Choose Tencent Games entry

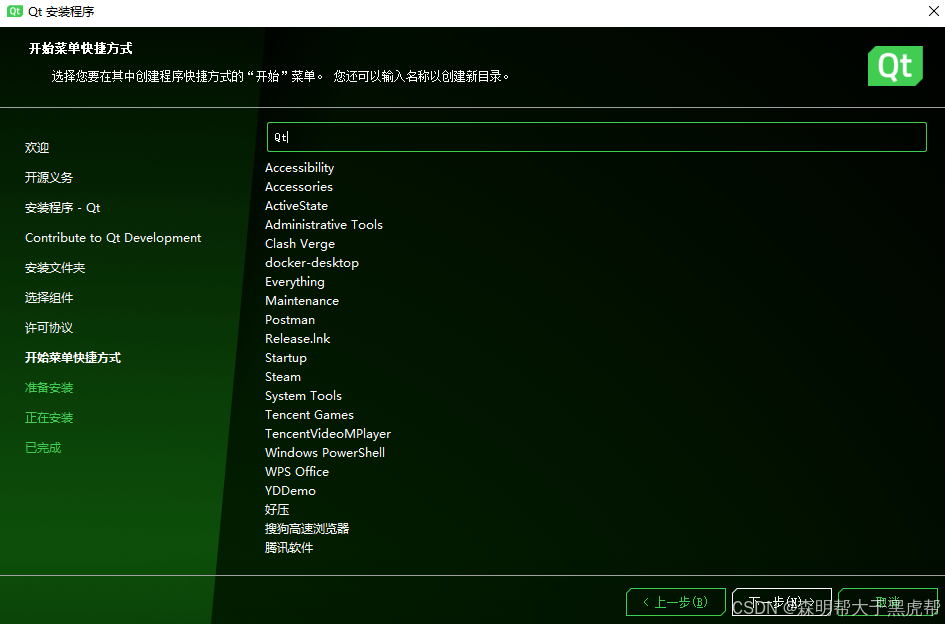pos(309,415)
